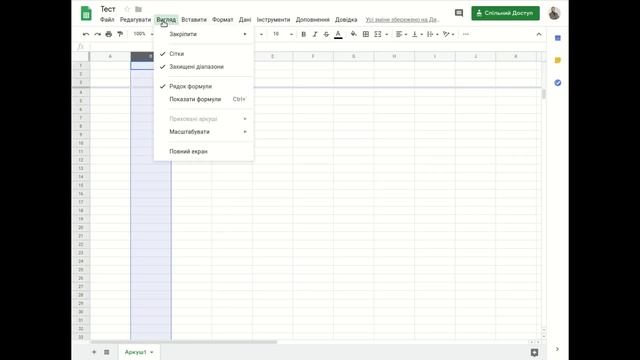Add a new sheet with plus icon

tap(94, 352)
